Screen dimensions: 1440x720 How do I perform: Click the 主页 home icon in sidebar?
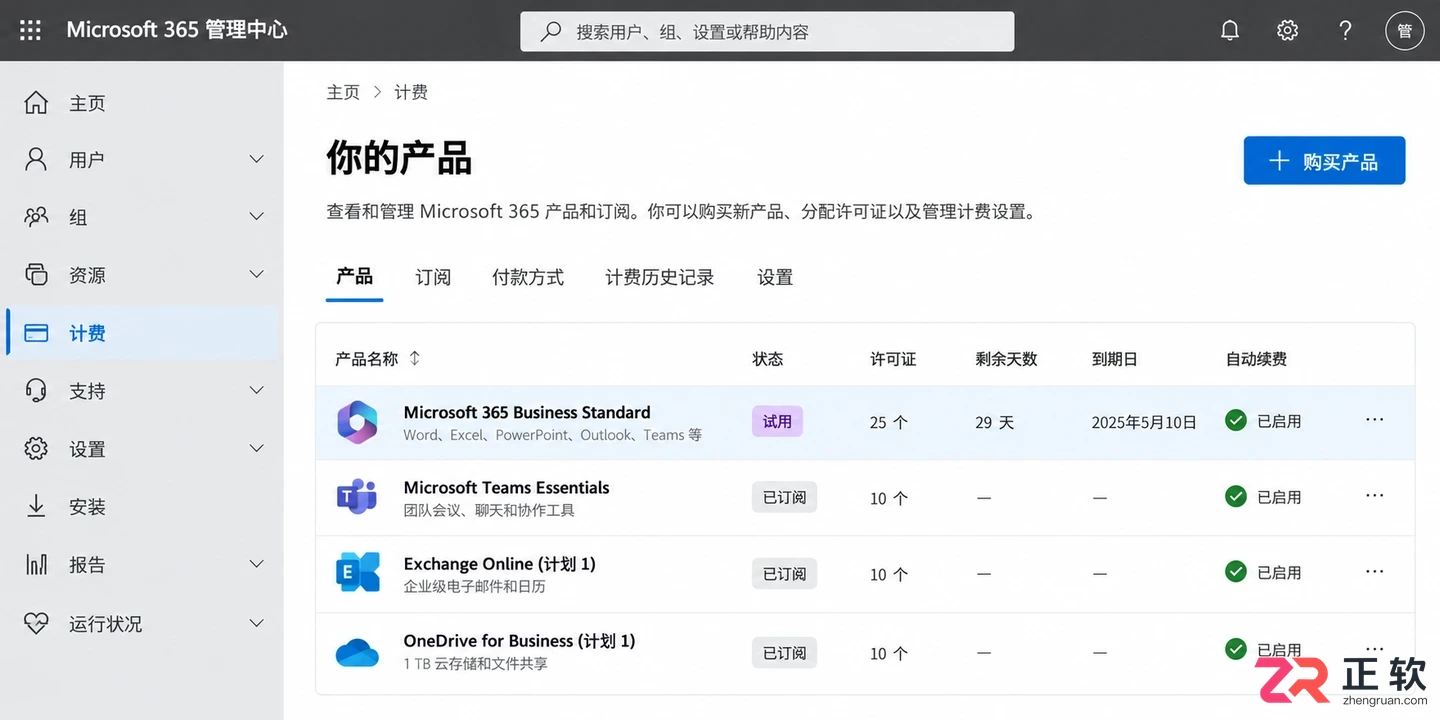pyautogui.click(x=36, y=102)
